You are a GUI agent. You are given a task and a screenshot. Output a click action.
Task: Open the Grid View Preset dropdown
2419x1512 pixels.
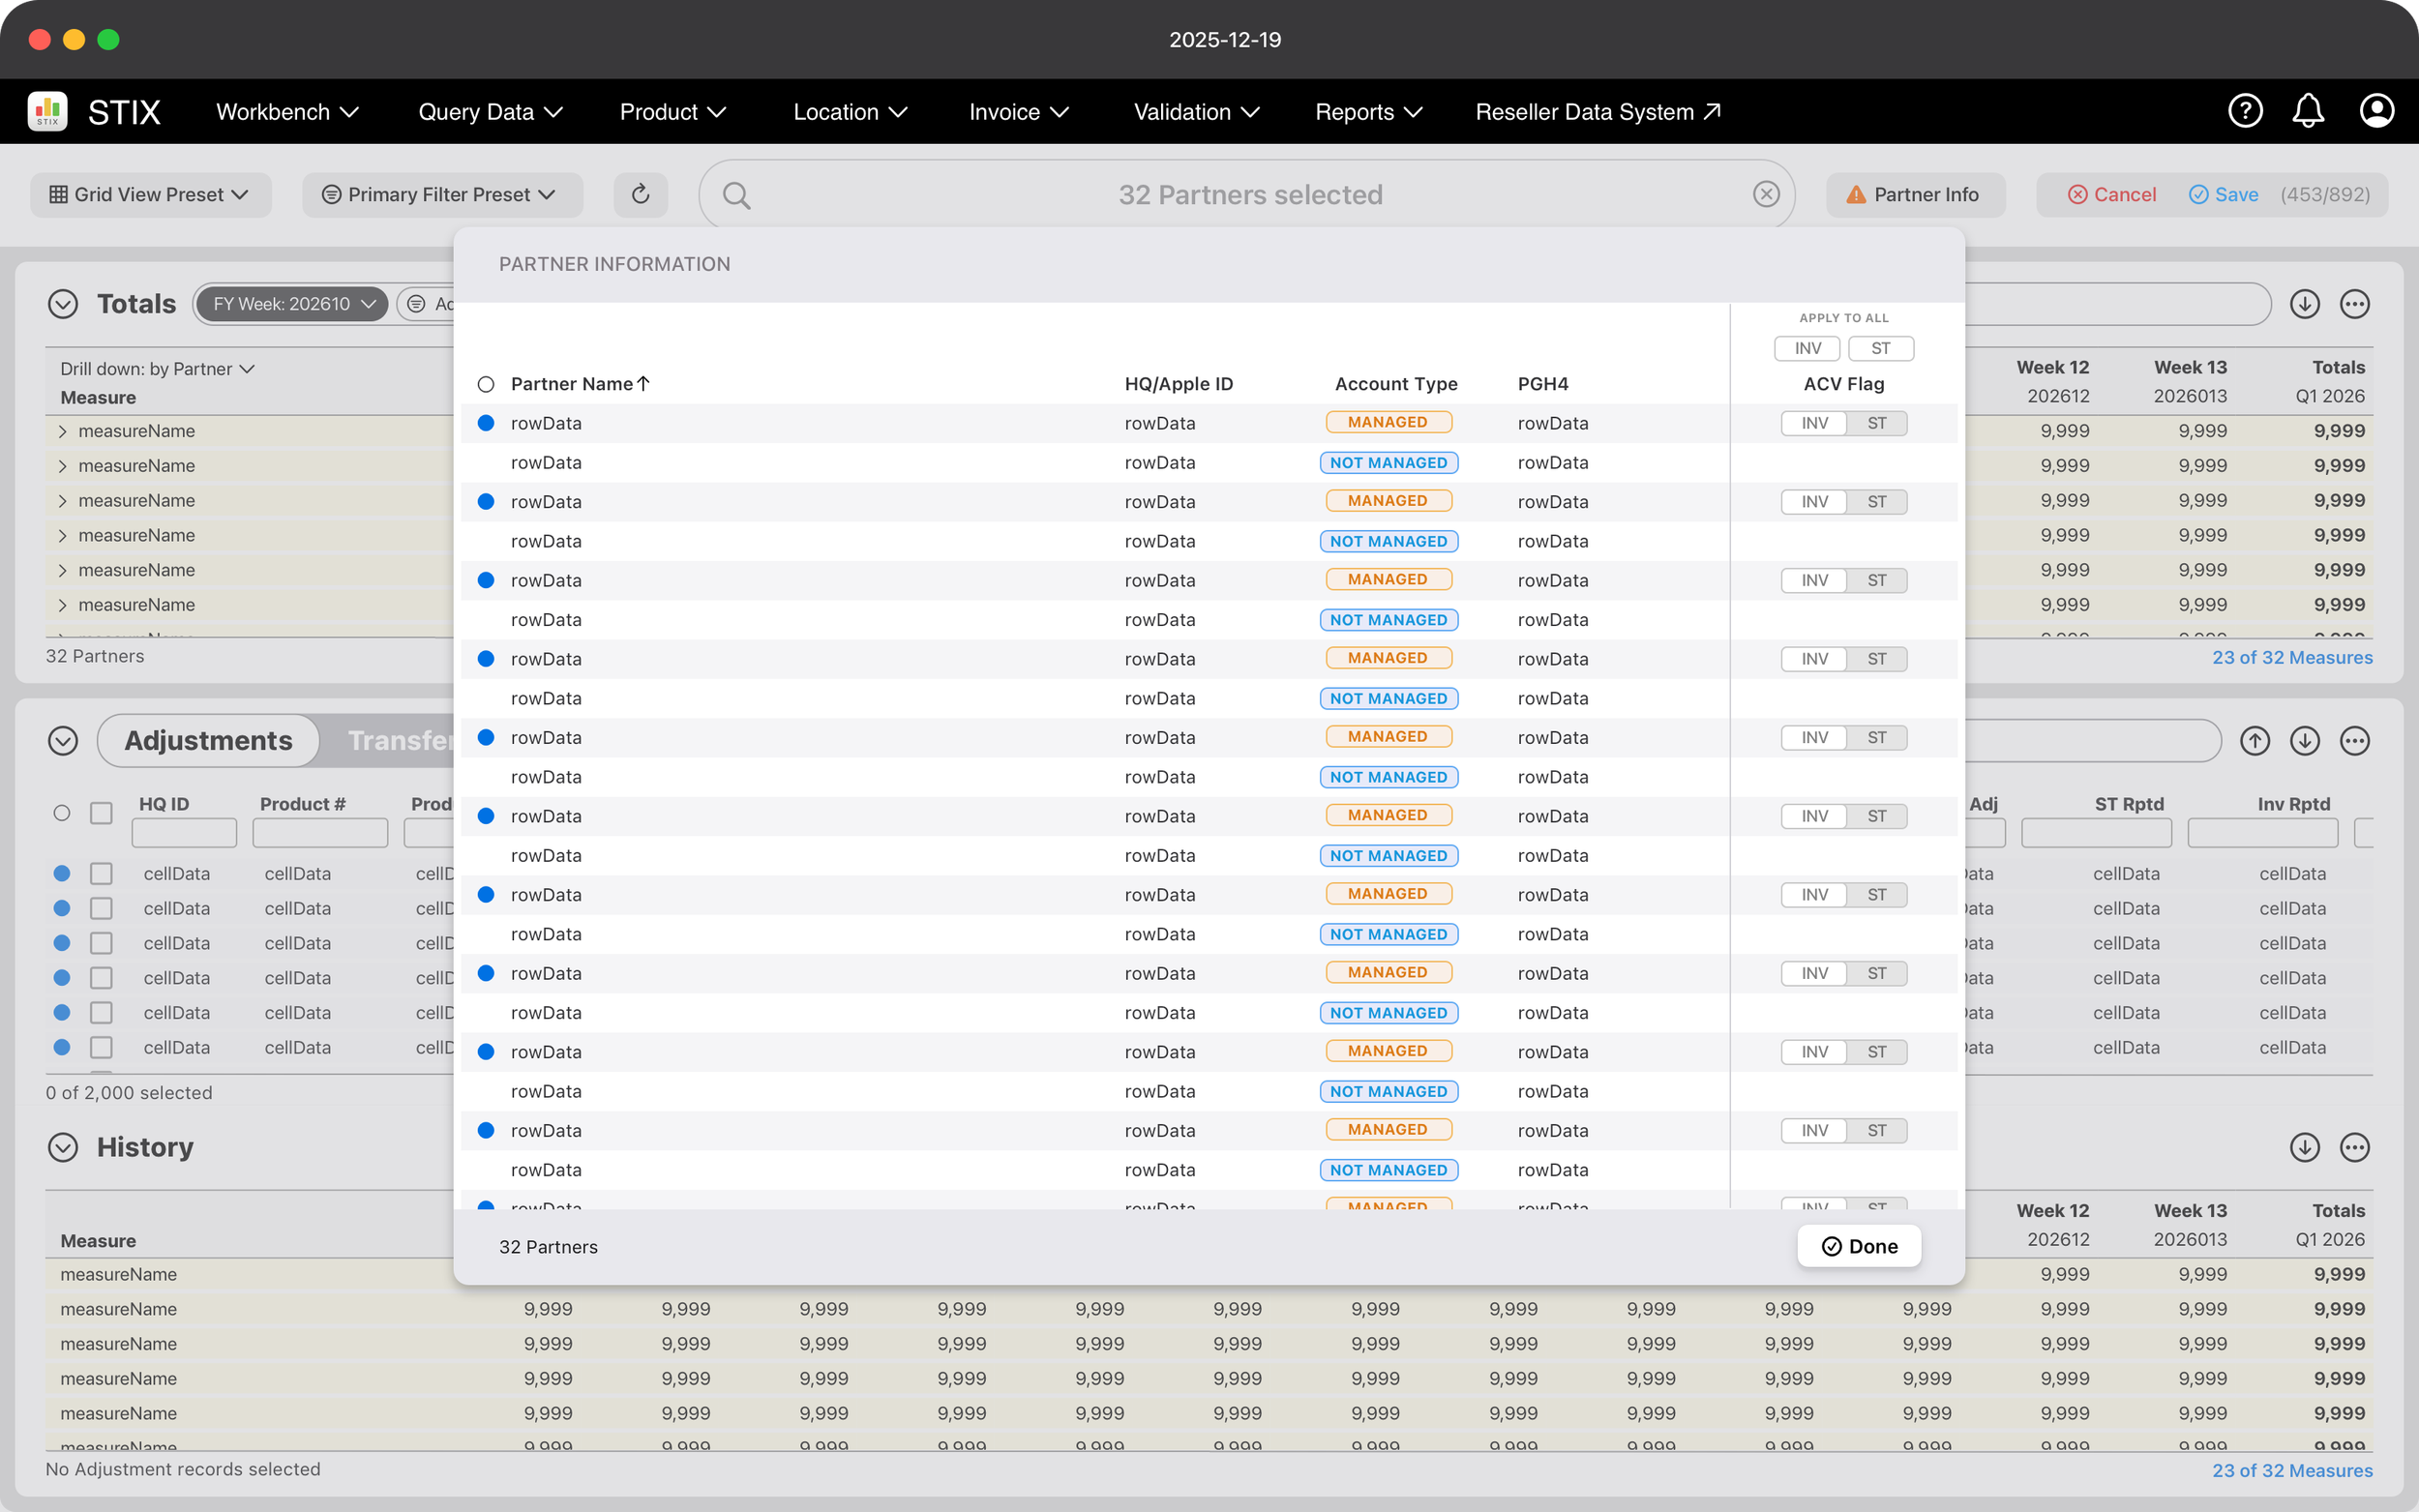coord(150,194)
